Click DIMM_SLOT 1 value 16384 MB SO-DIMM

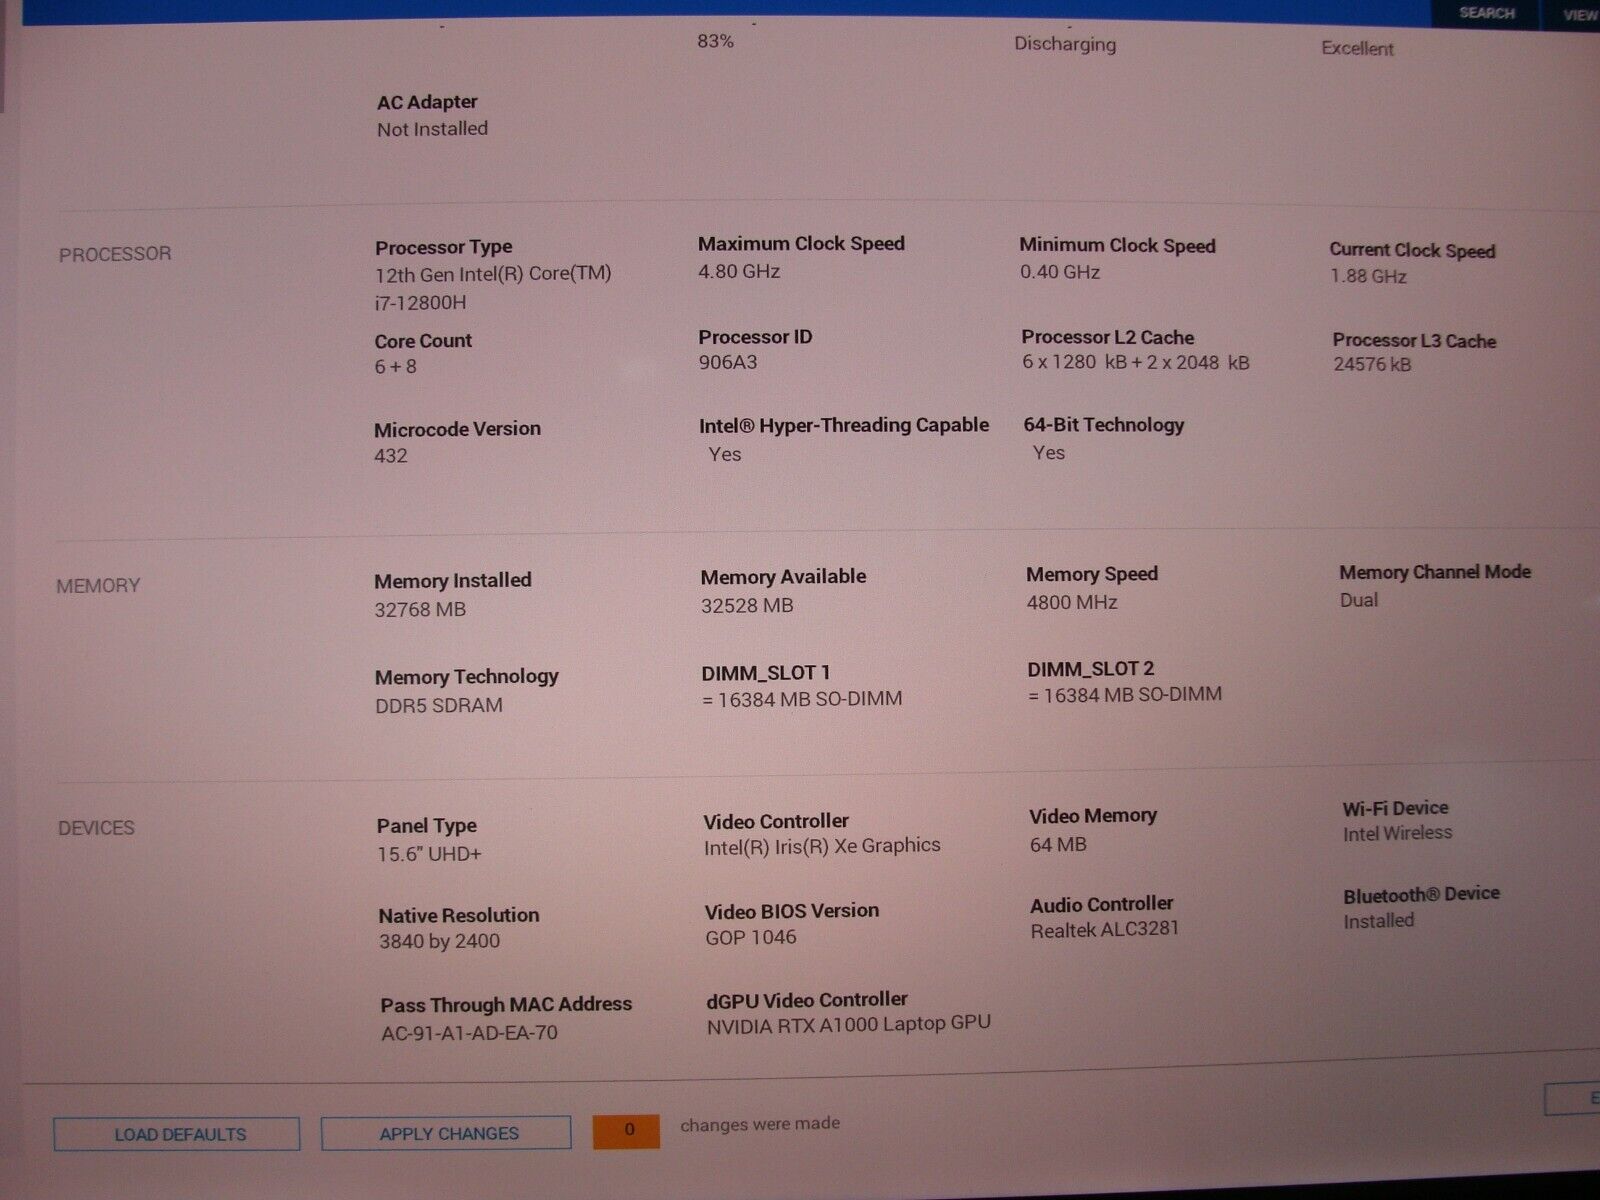tap(802, 699)
